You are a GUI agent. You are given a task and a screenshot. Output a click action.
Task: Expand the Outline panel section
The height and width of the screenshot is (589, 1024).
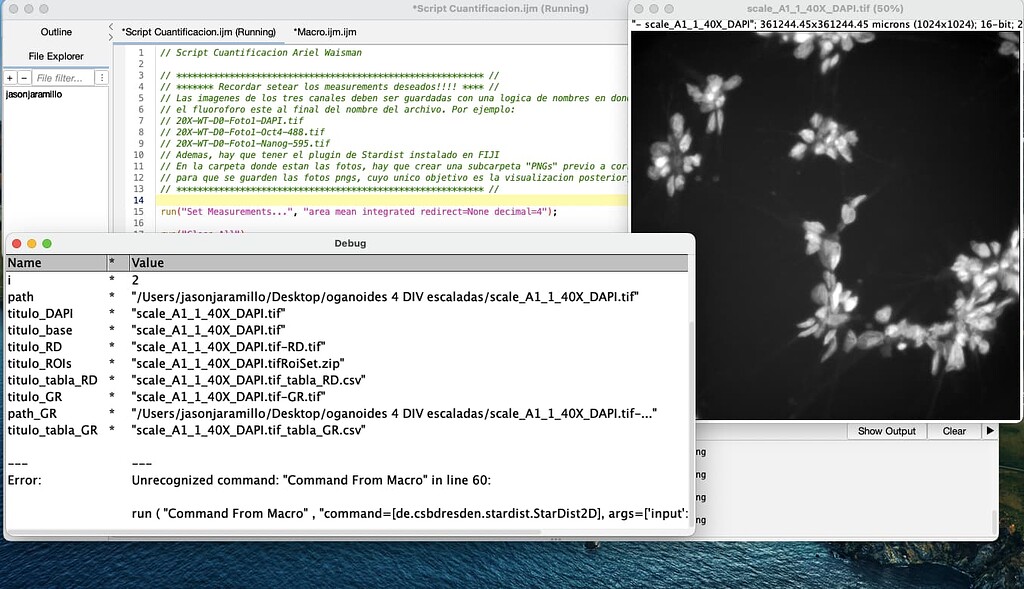55,32
